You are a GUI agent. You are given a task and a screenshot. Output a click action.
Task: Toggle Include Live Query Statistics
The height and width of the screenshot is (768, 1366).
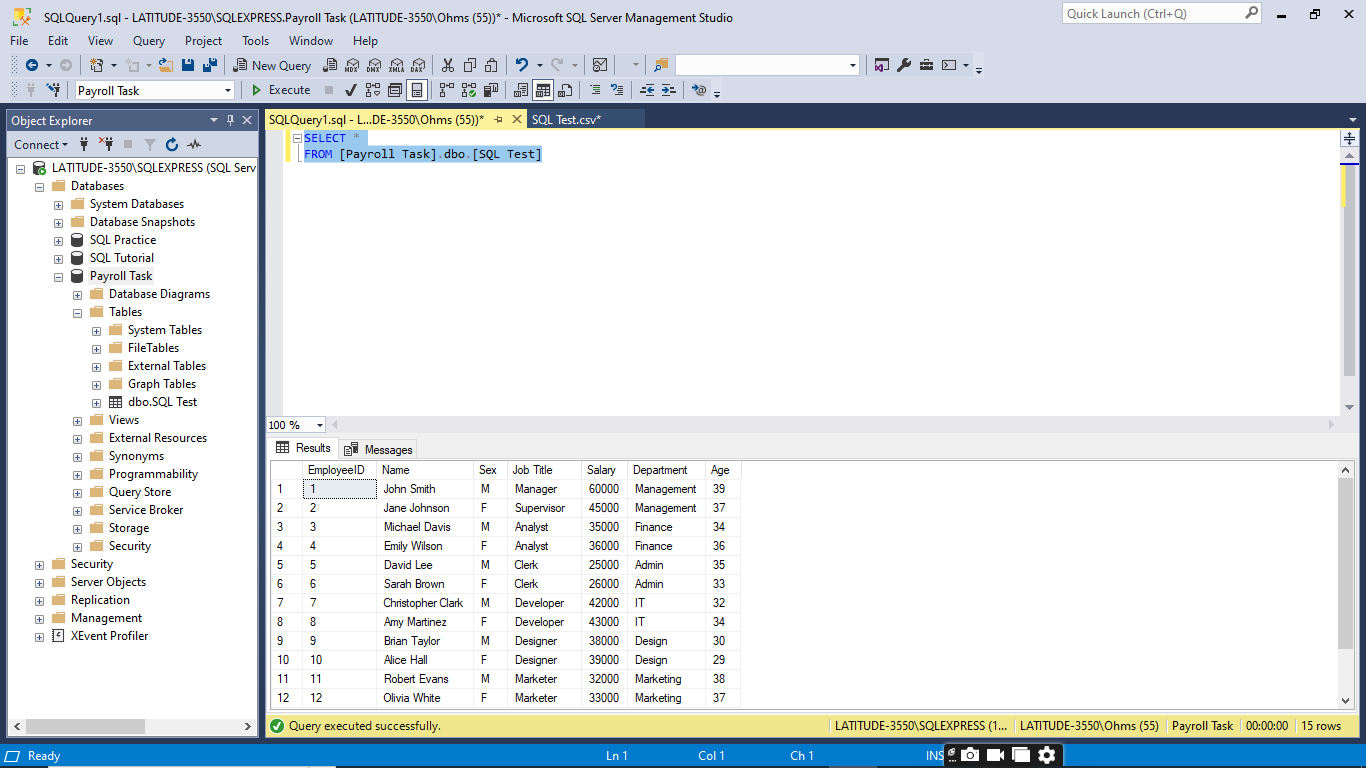pyautogui.click(x=469, y=90)
